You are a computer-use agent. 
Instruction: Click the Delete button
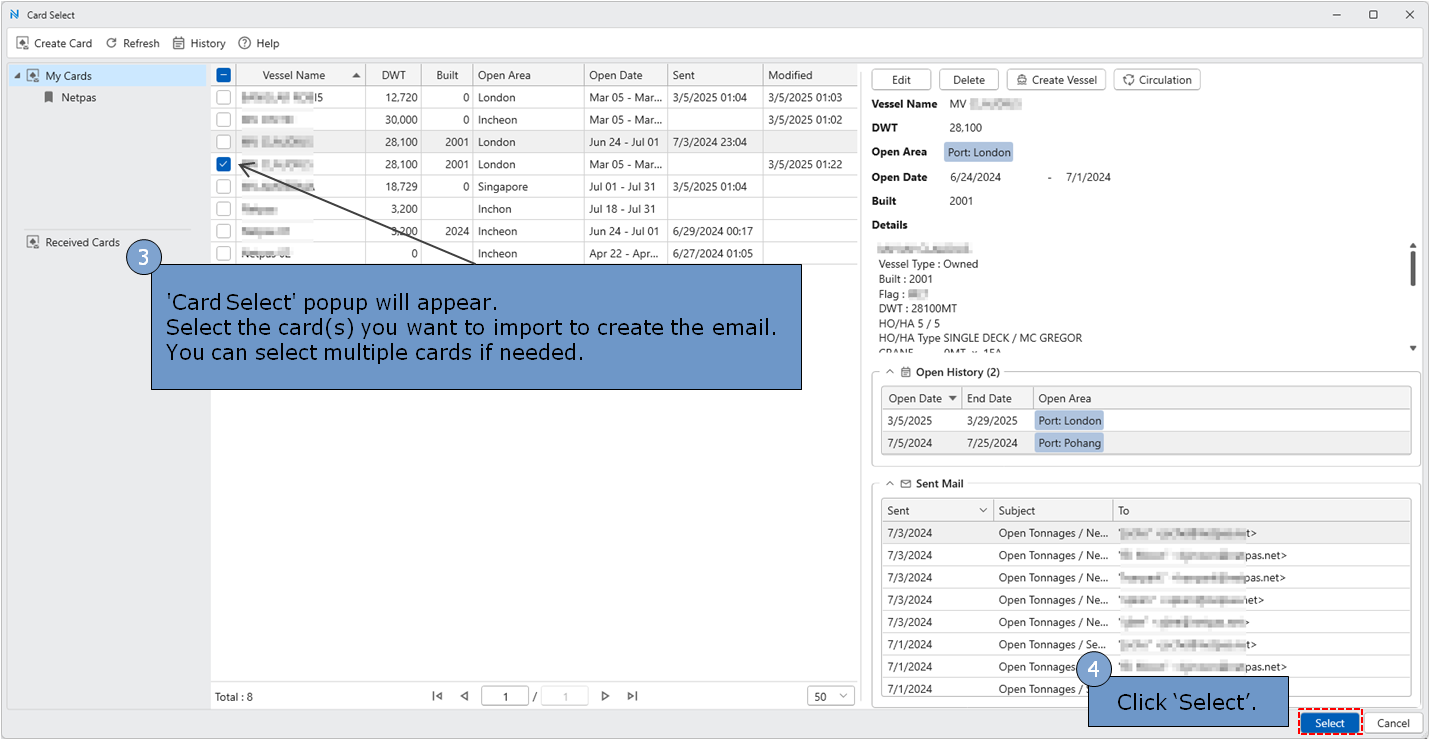tap(968, 80)
